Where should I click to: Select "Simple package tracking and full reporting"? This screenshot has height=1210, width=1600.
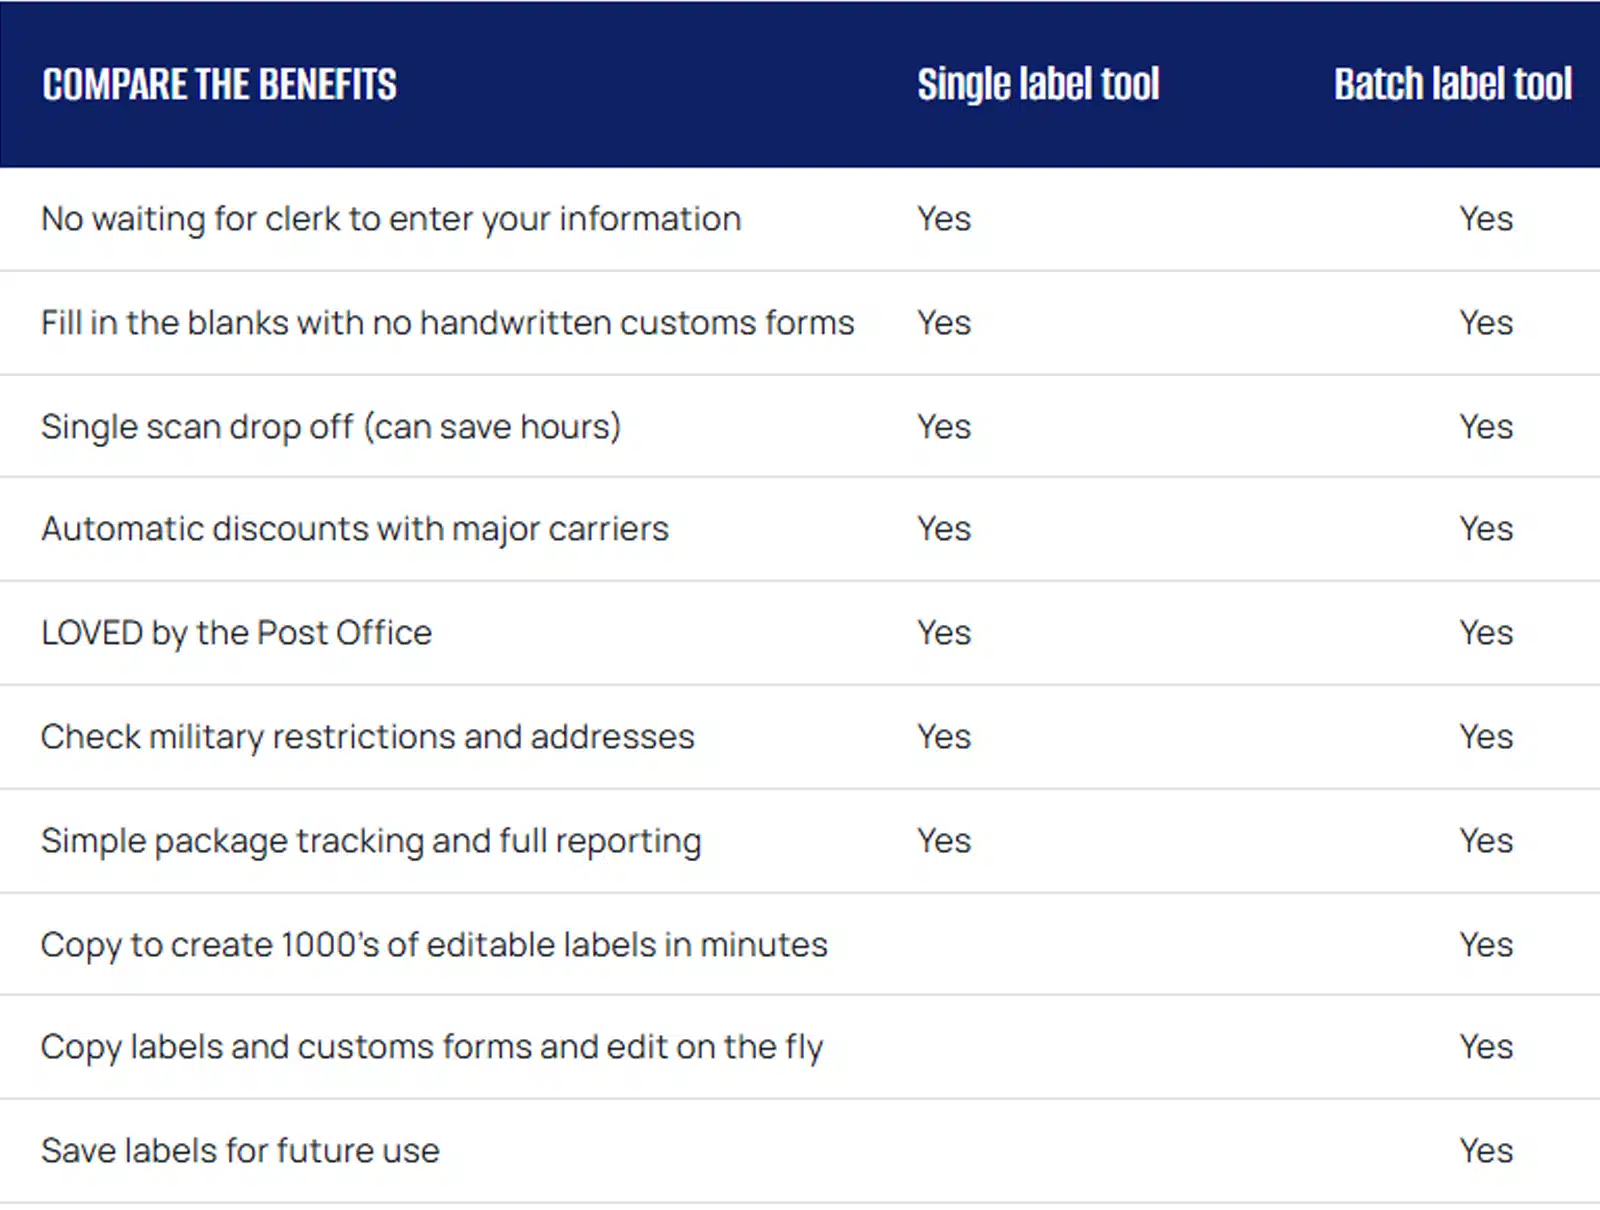[x=371, y=841]
